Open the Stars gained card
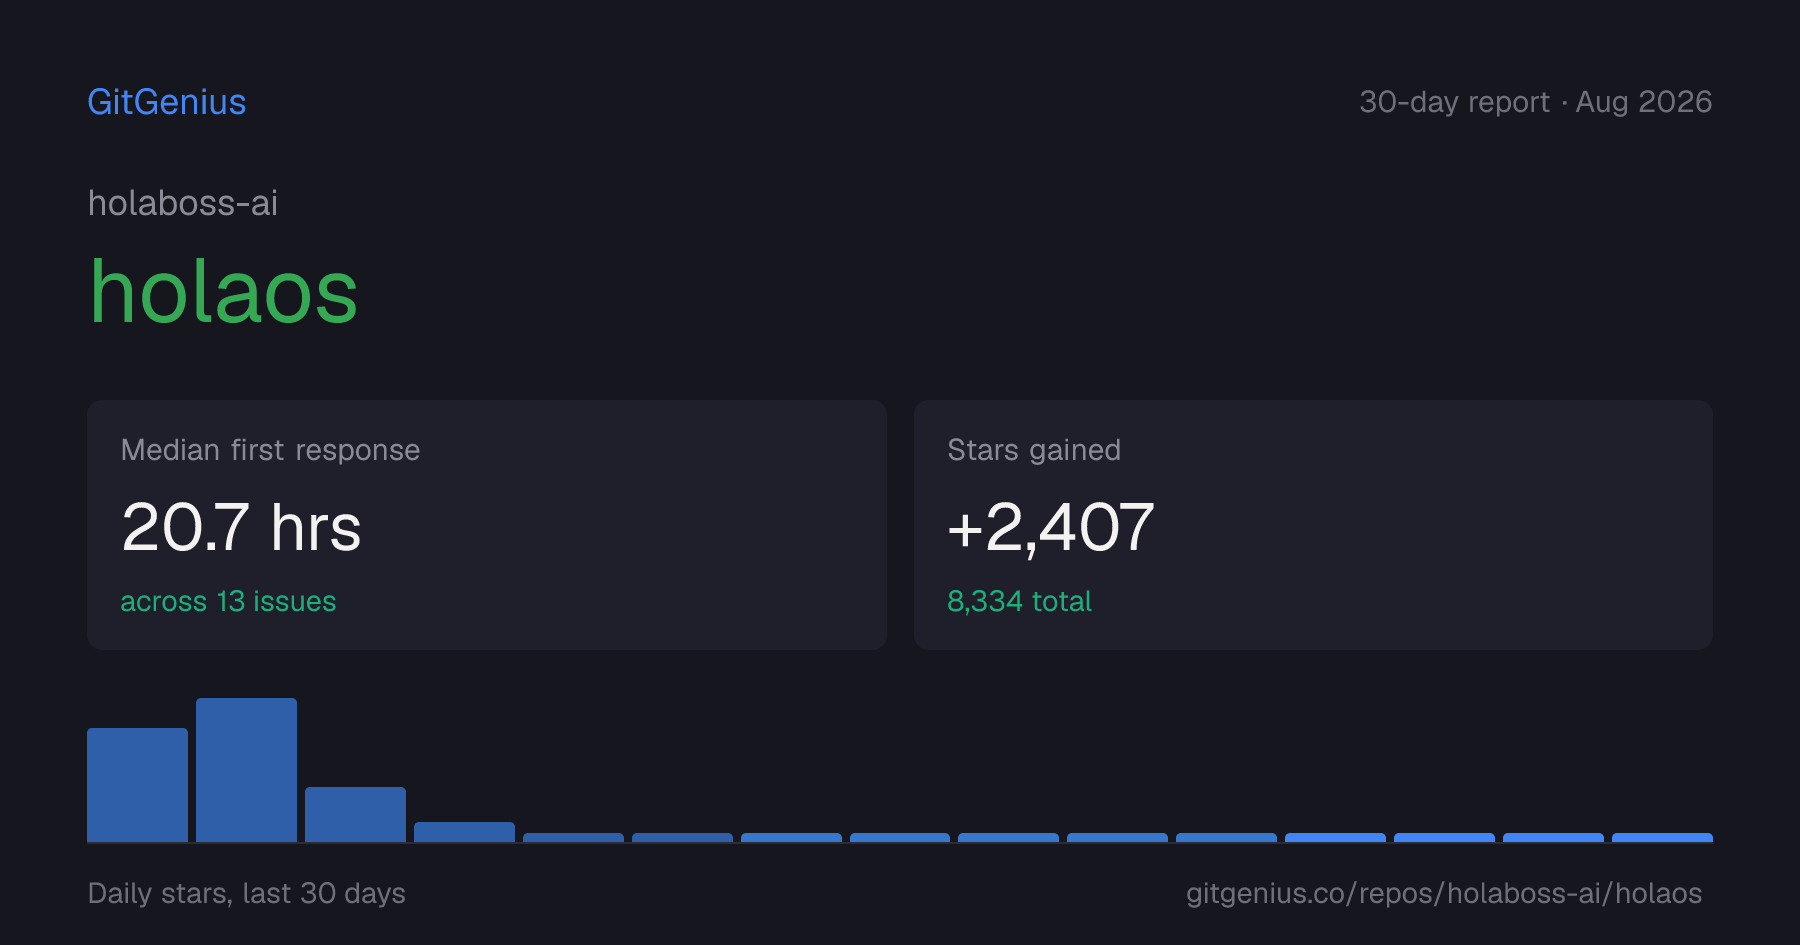Image resolution: width=1800 pixels, height=945 pixels. click(1313, 525)
